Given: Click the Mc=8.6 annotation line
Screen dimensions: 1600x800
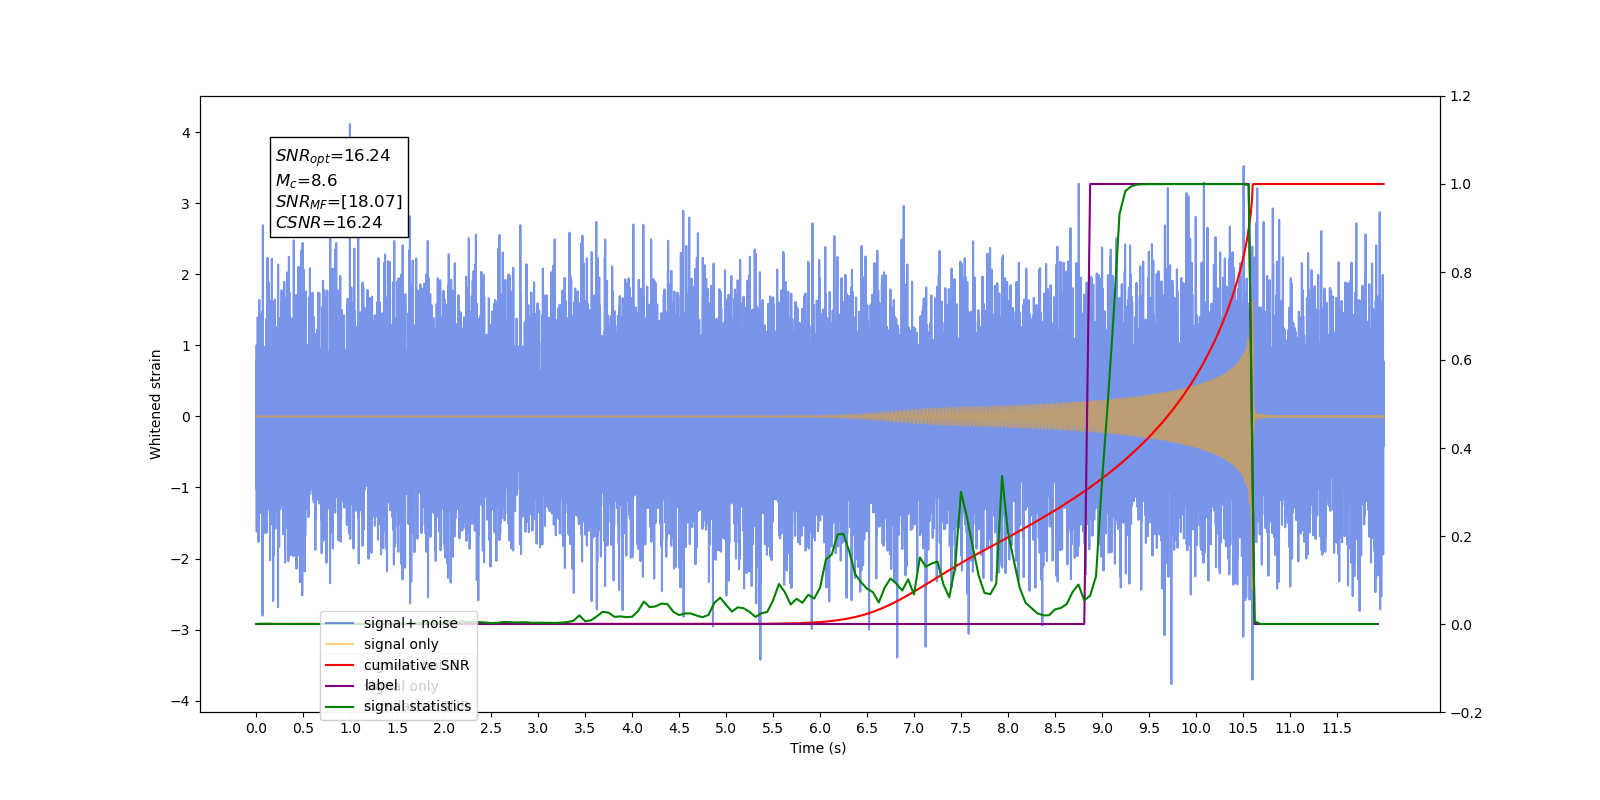Looking at the screenshot, I should point(306,181).
